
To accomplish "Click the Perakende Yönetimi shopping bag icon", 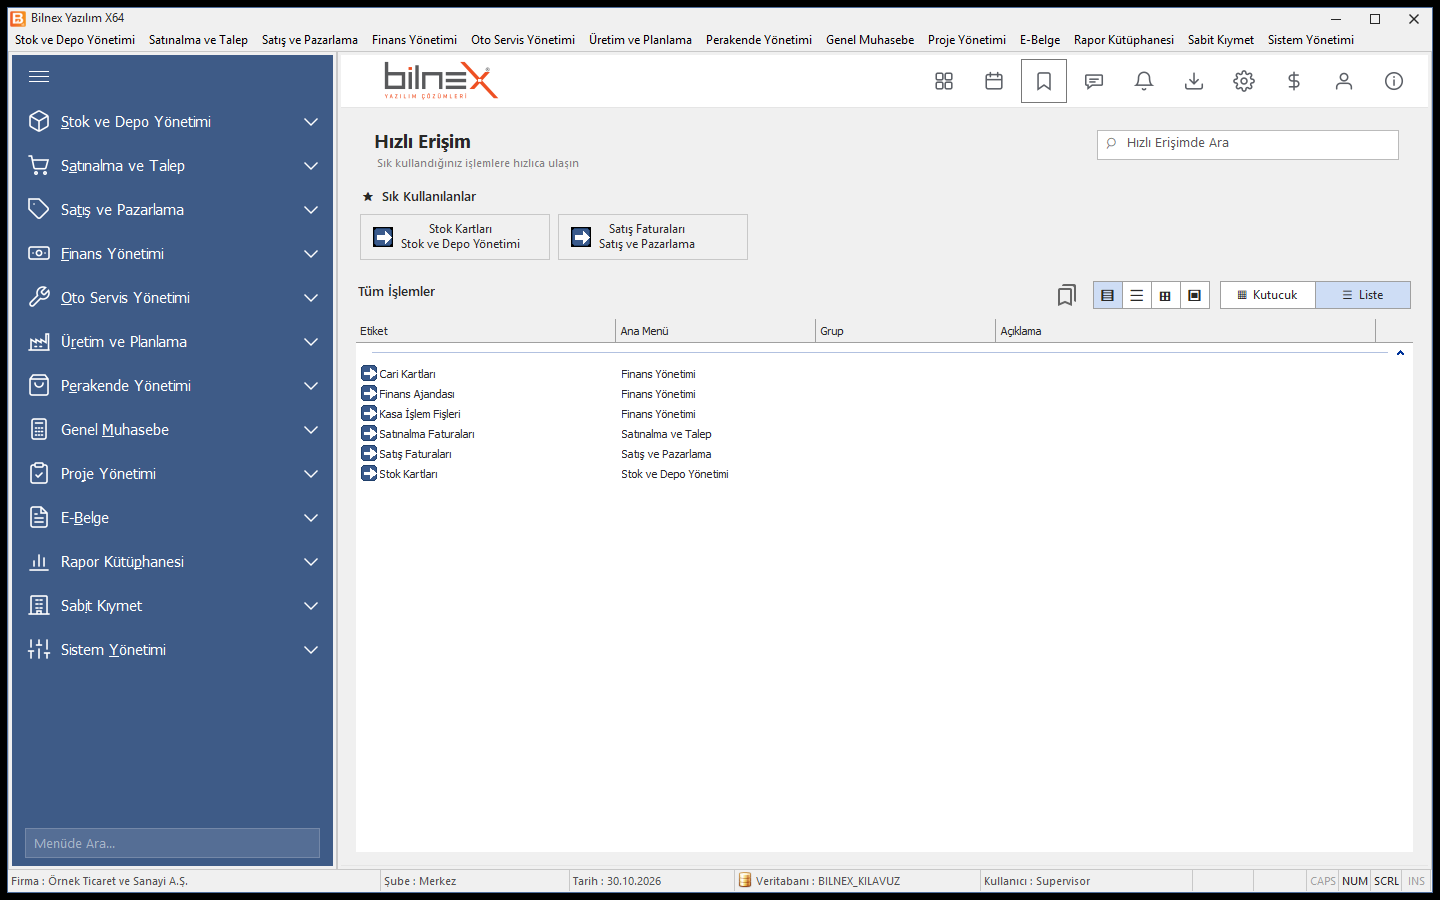I will pyautogui.click(x=39, y=385).
